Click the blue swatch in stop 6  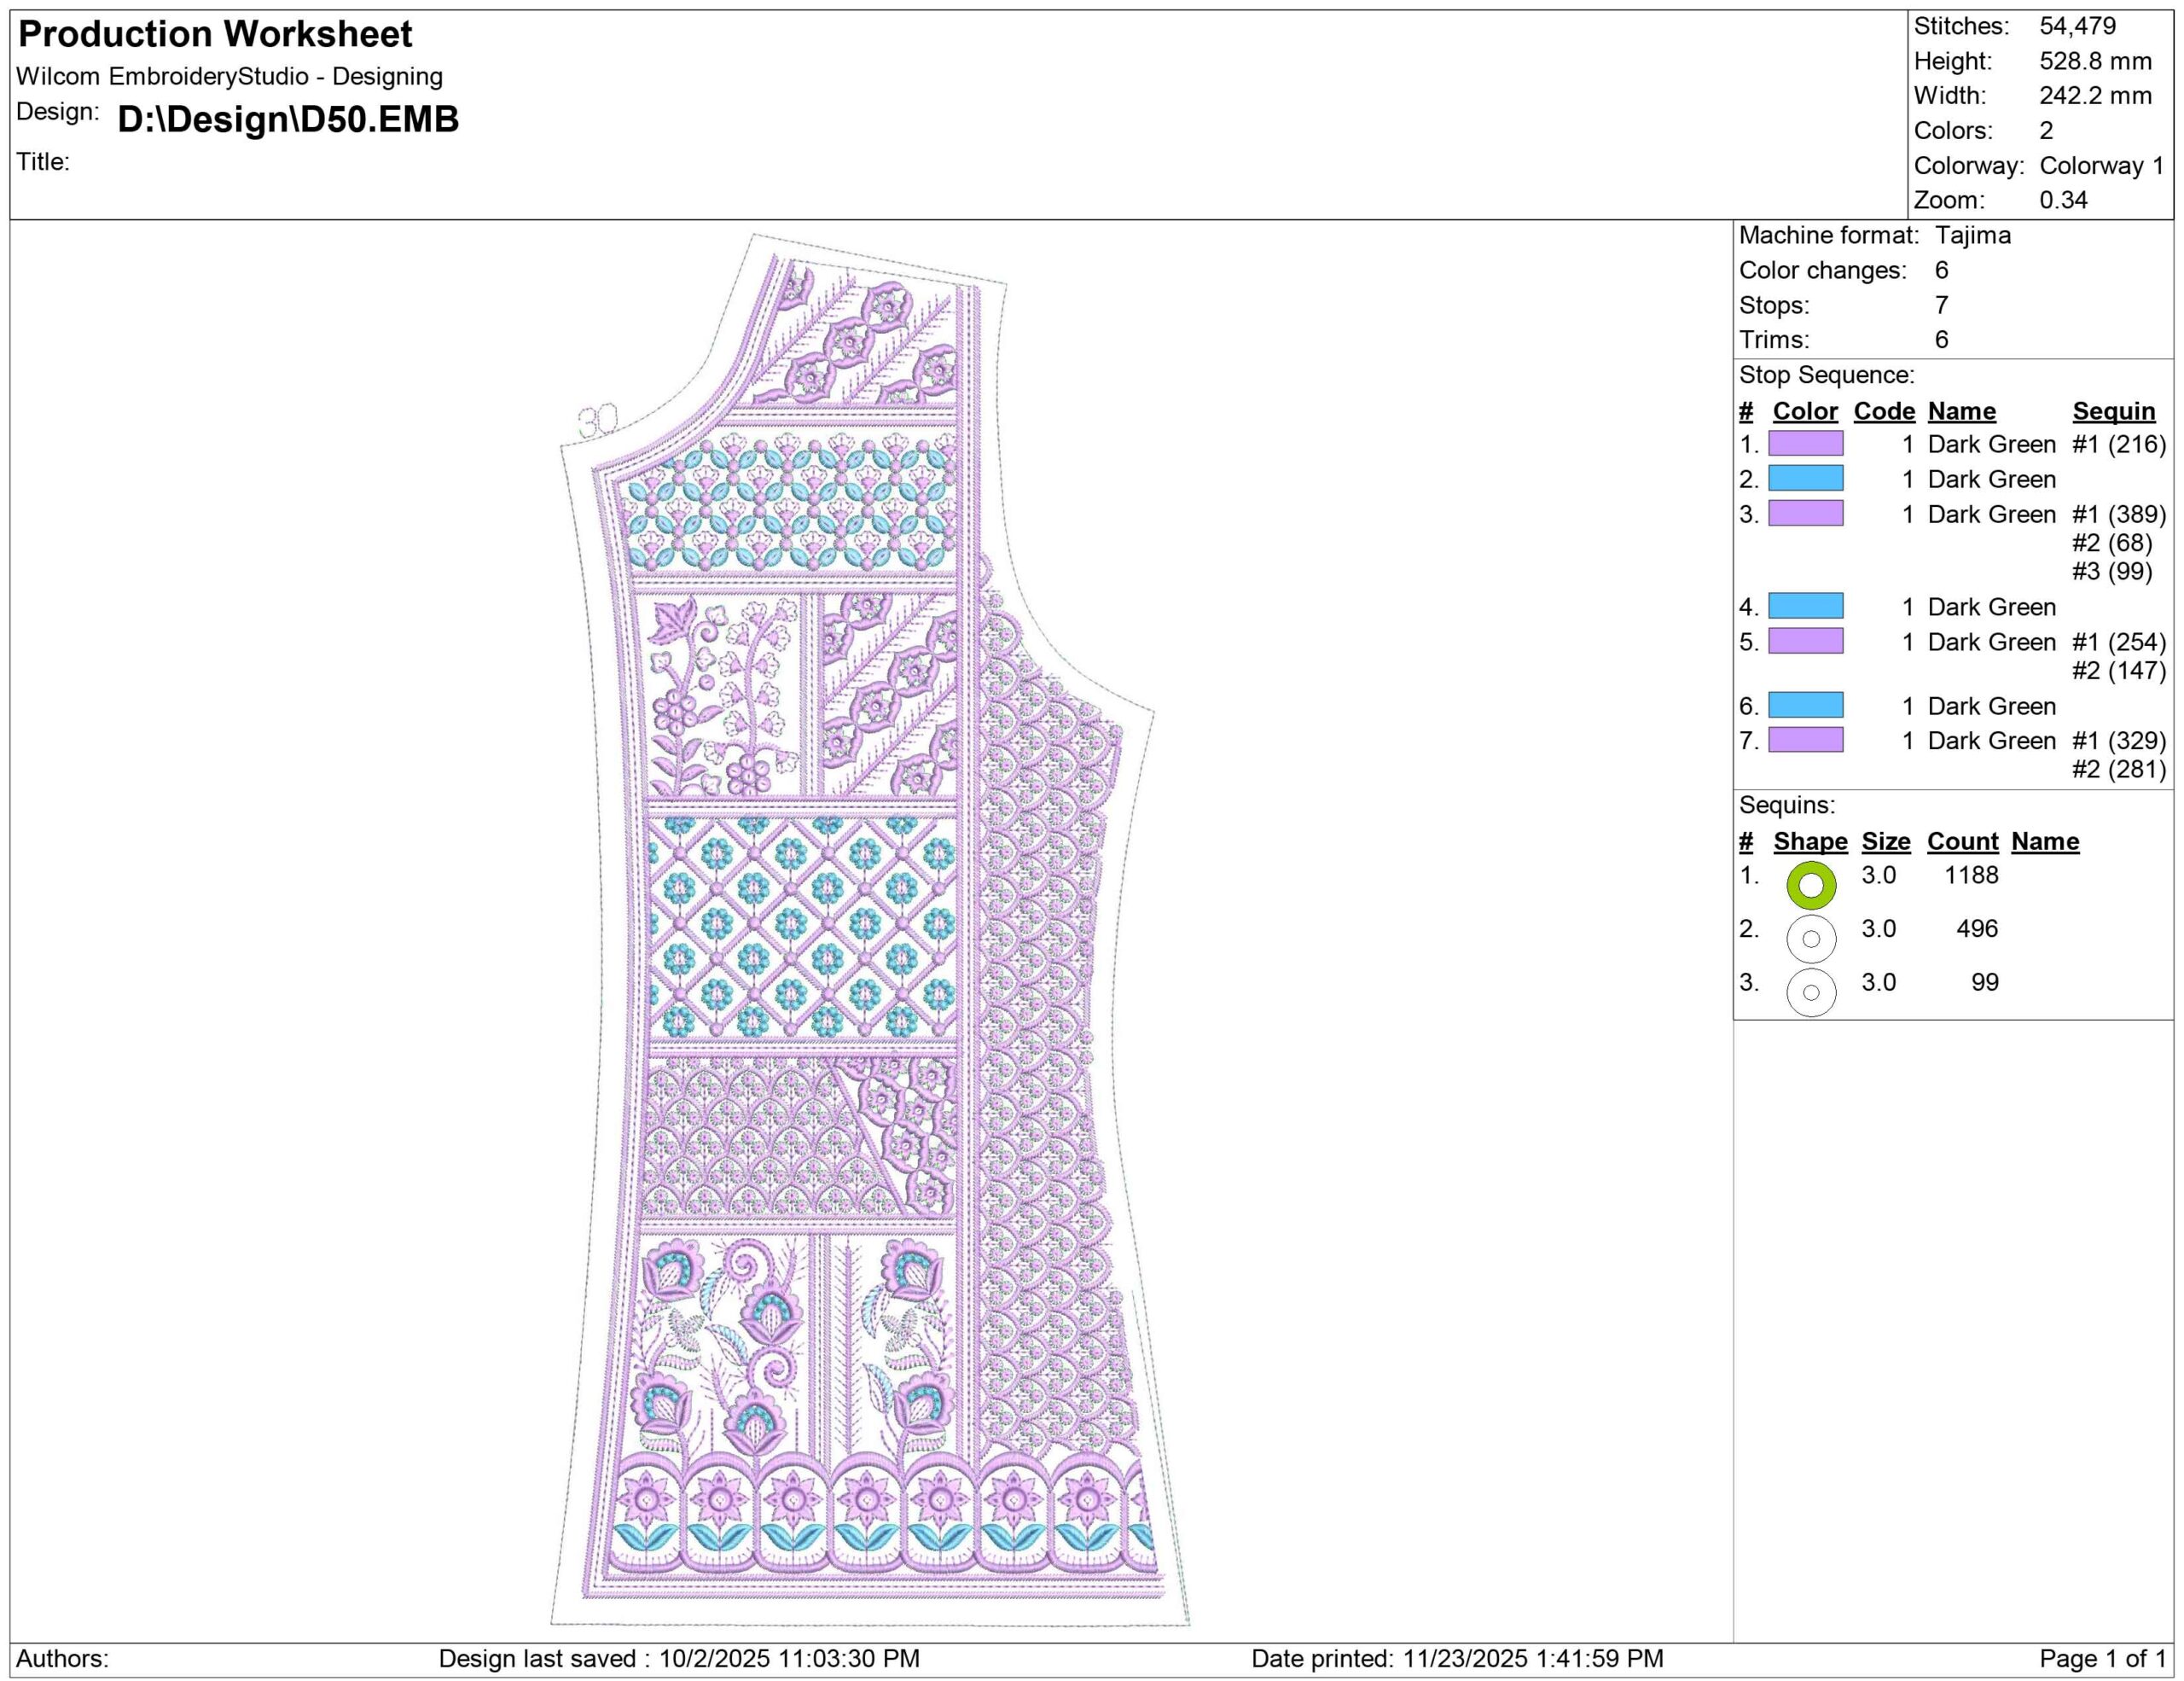[1805, 705]
